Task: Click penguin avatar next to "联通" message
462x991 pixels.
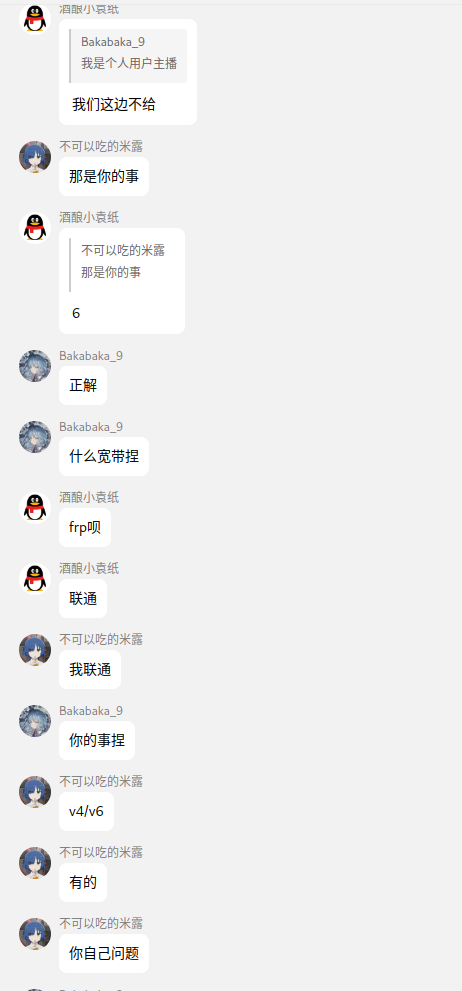Action: coord(35,579)
